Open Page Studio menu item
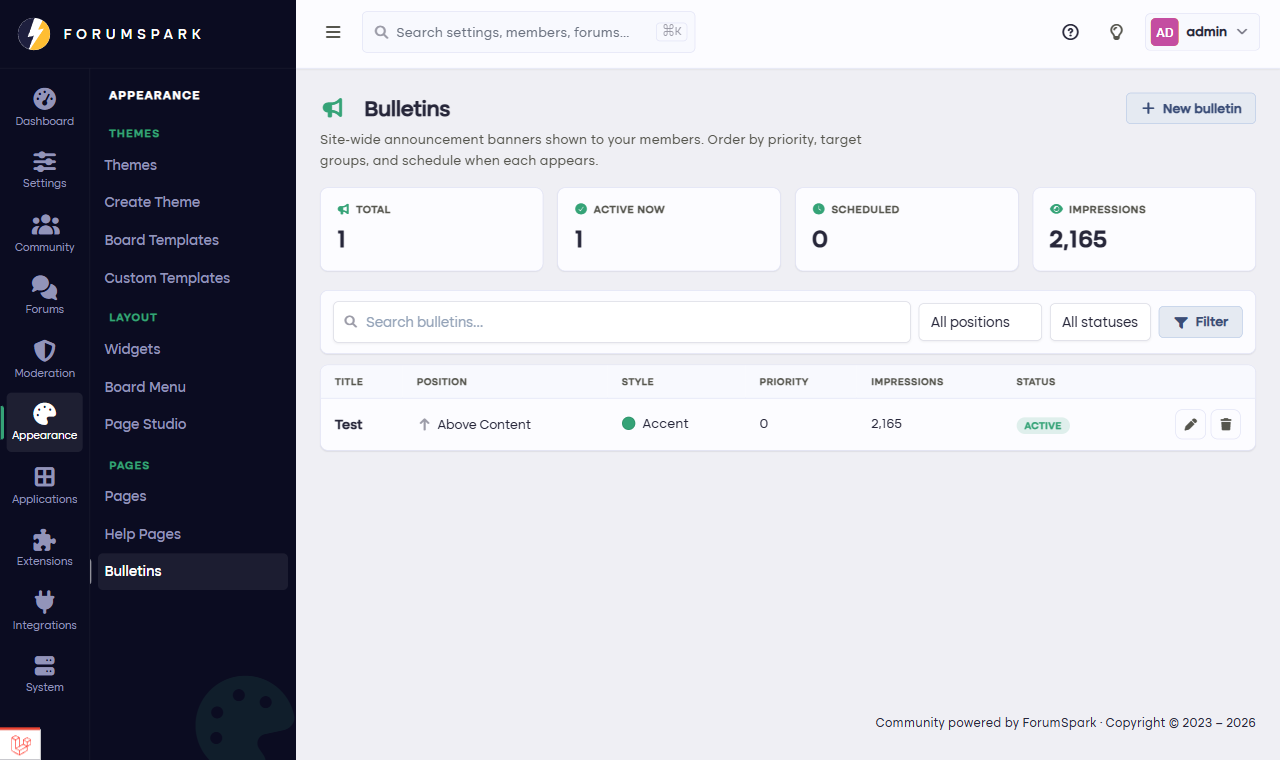 coord(146,424)
